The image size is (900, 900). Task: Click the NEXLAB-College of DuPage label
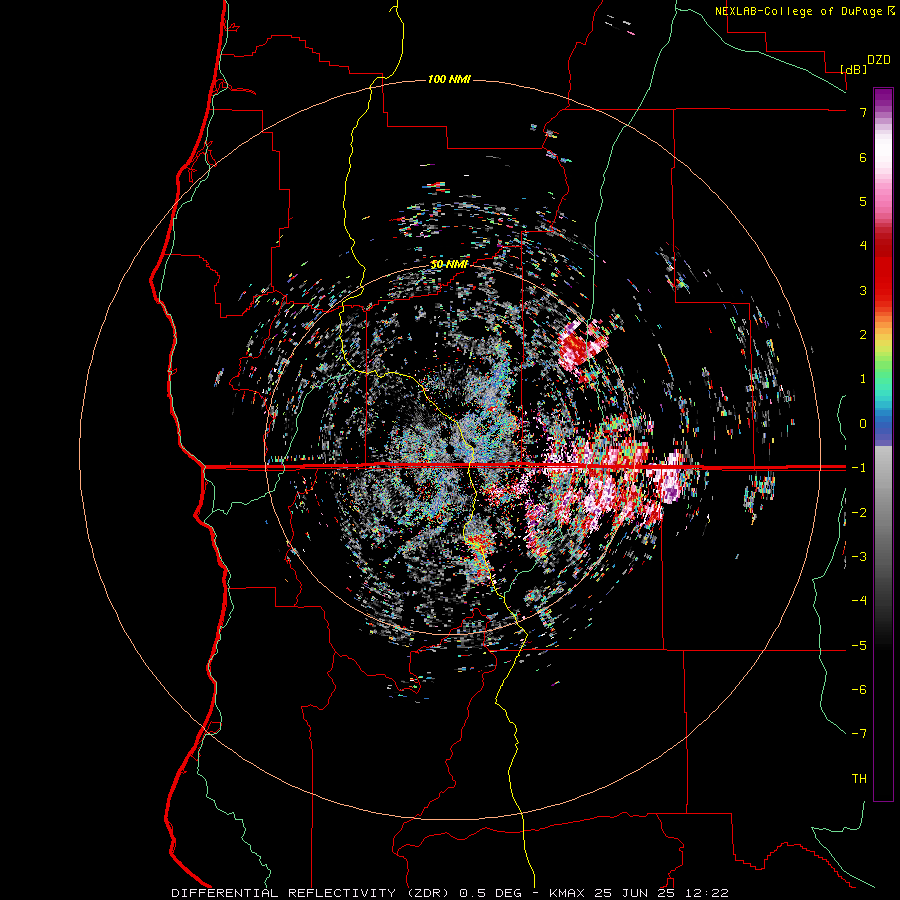click(801, 11)
